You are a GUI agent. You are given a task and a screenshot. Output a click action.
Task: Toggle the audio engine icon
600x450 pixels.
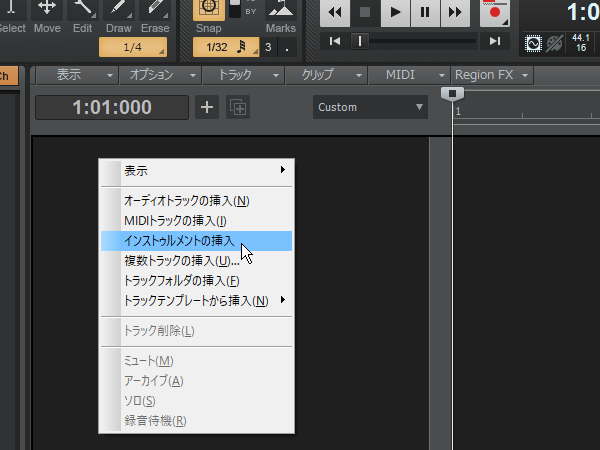533,43
